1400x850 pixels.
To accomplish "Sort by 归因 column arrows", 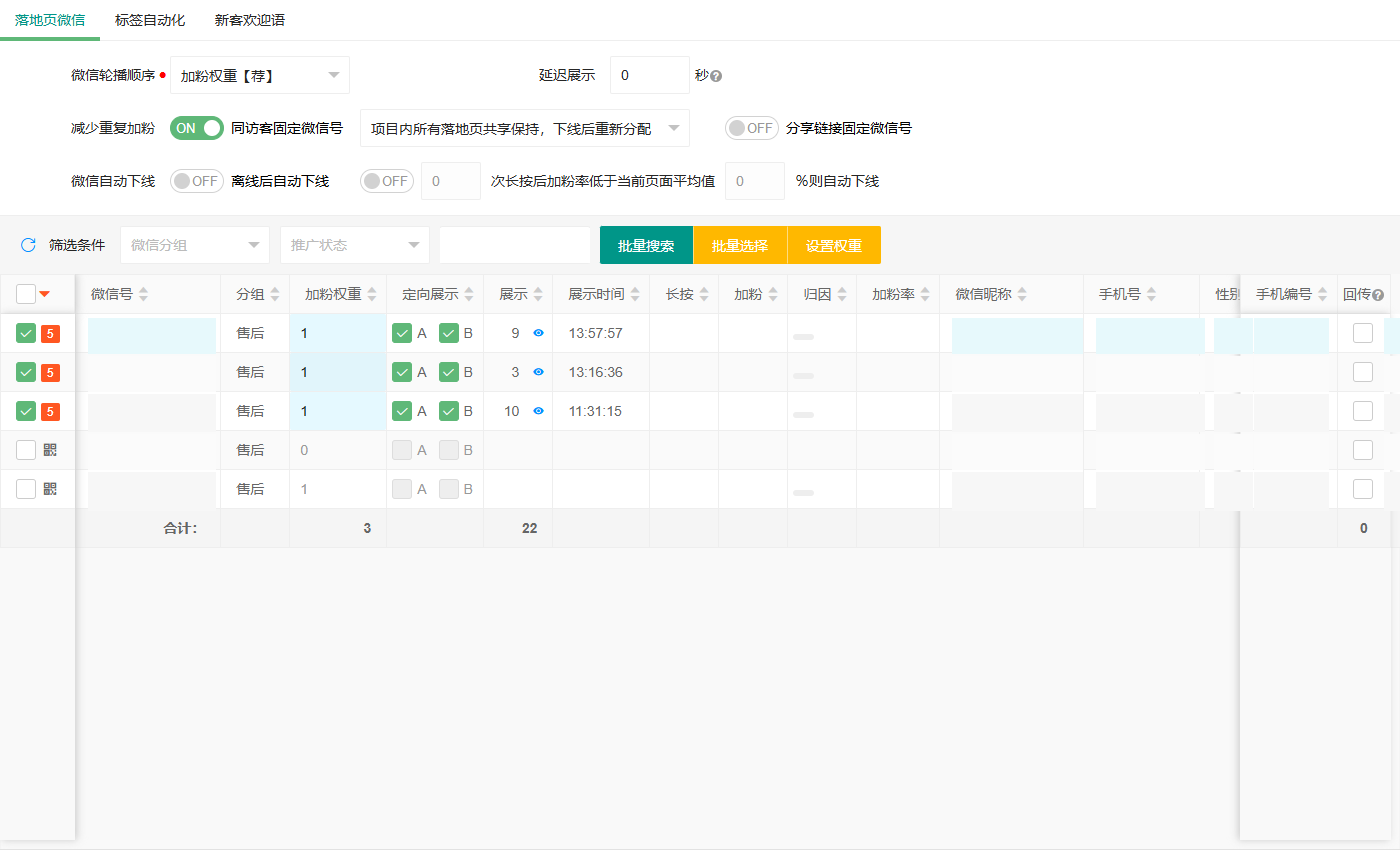I will 842,294.
